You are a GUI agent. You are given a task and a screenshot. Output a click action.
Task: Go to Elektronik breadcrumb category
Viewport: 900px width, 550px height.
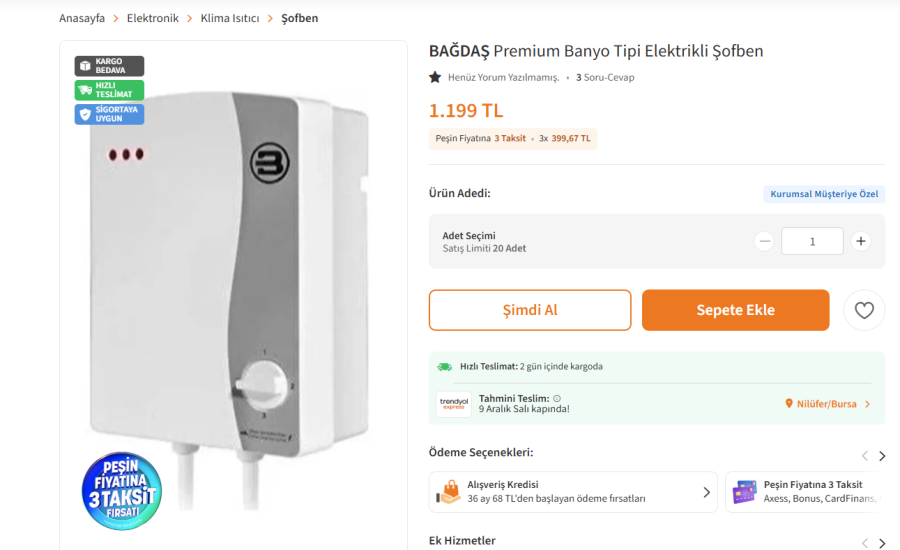coord(153,18)
